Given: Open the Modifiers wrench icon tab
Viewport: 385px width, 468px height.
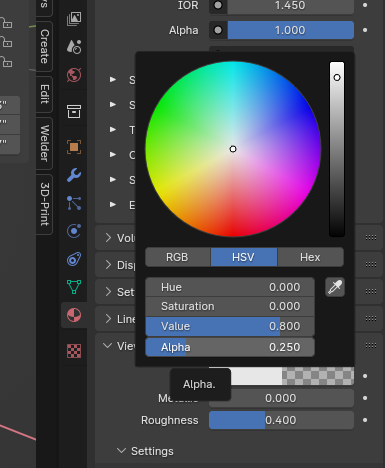Looking at the screenshot, I should pyautogui.click(x=74, y=175).
